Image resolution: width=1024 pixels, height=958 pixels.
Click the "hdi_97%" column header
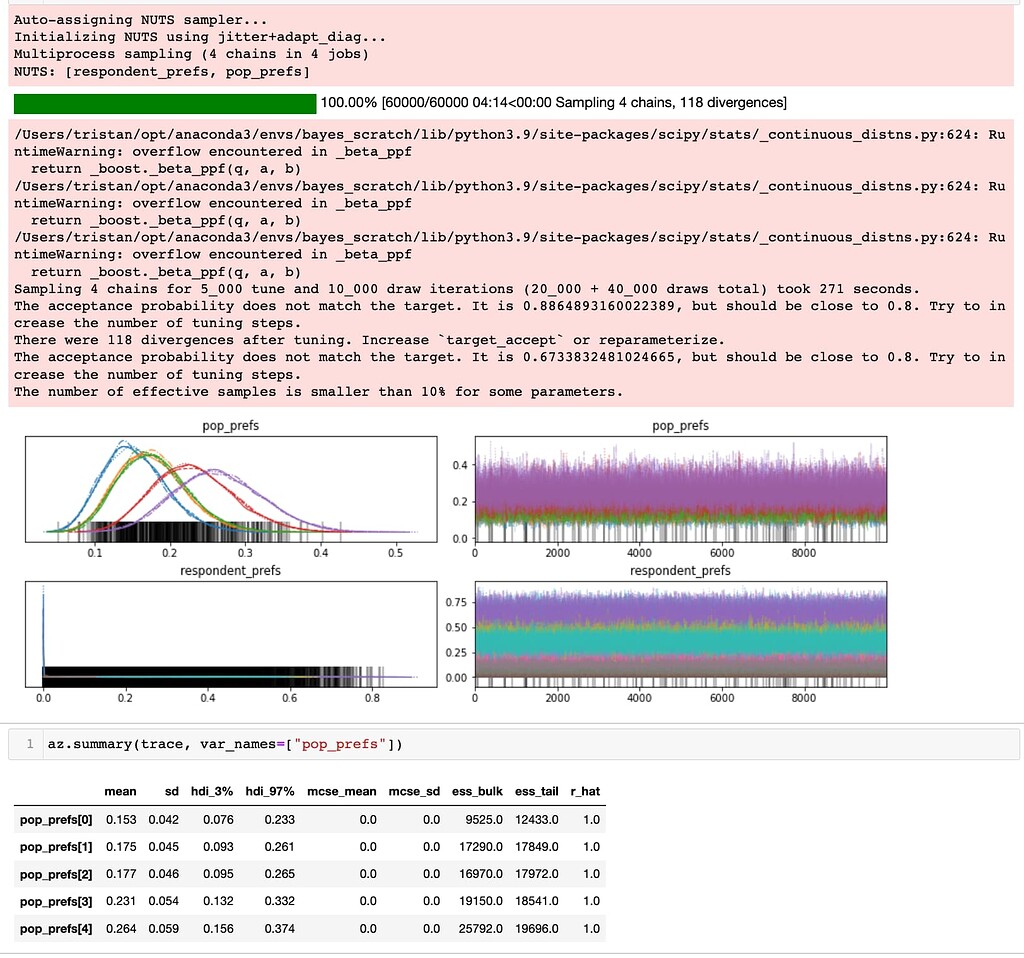pos(270,791)
